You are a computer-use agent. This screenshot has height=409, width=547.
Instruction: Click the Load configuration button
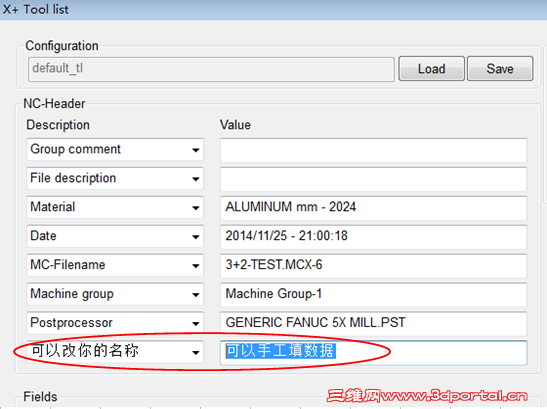pos(432,69)
